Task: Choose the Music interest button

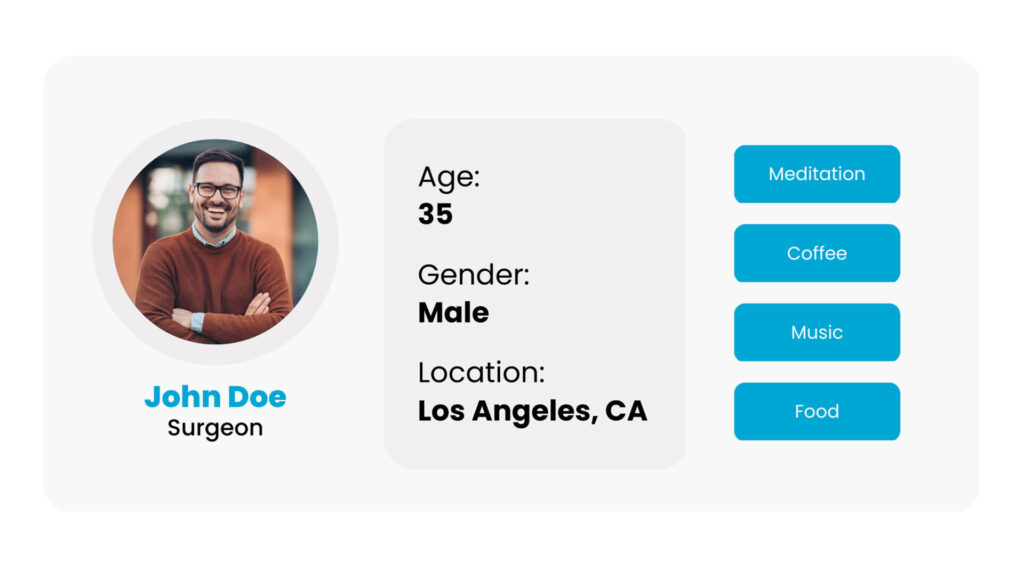Action: pos(816,332)
